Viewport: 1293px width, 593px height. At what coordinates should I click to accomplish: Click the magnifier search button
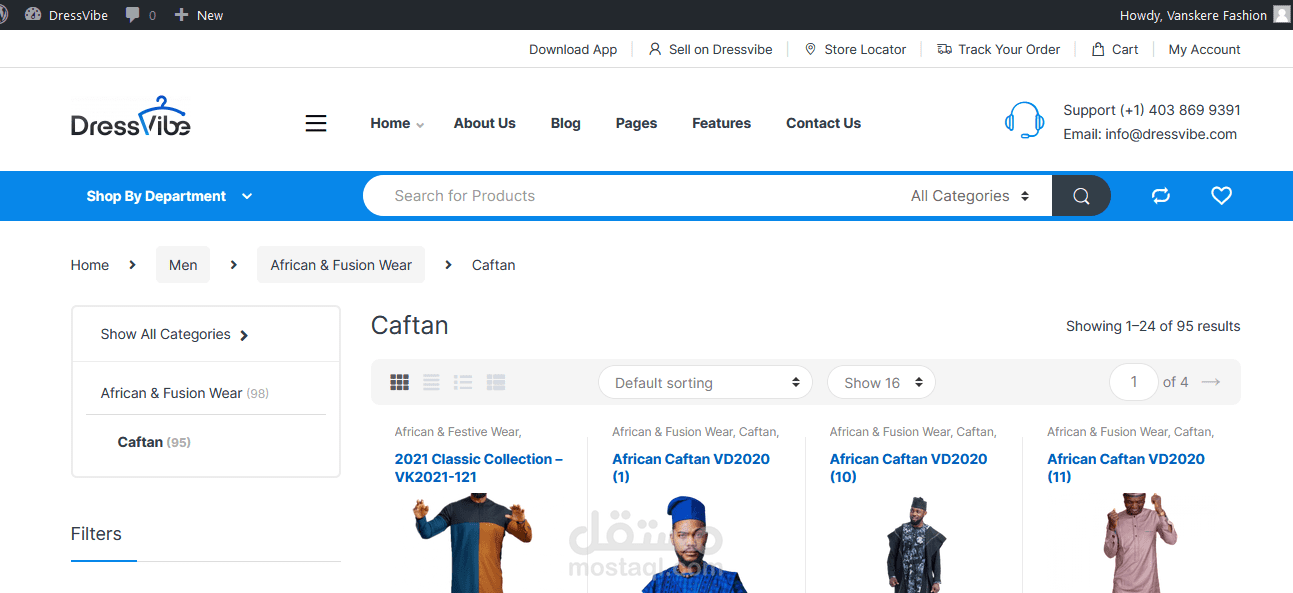pyautogui.click(x=1081, y=196)
